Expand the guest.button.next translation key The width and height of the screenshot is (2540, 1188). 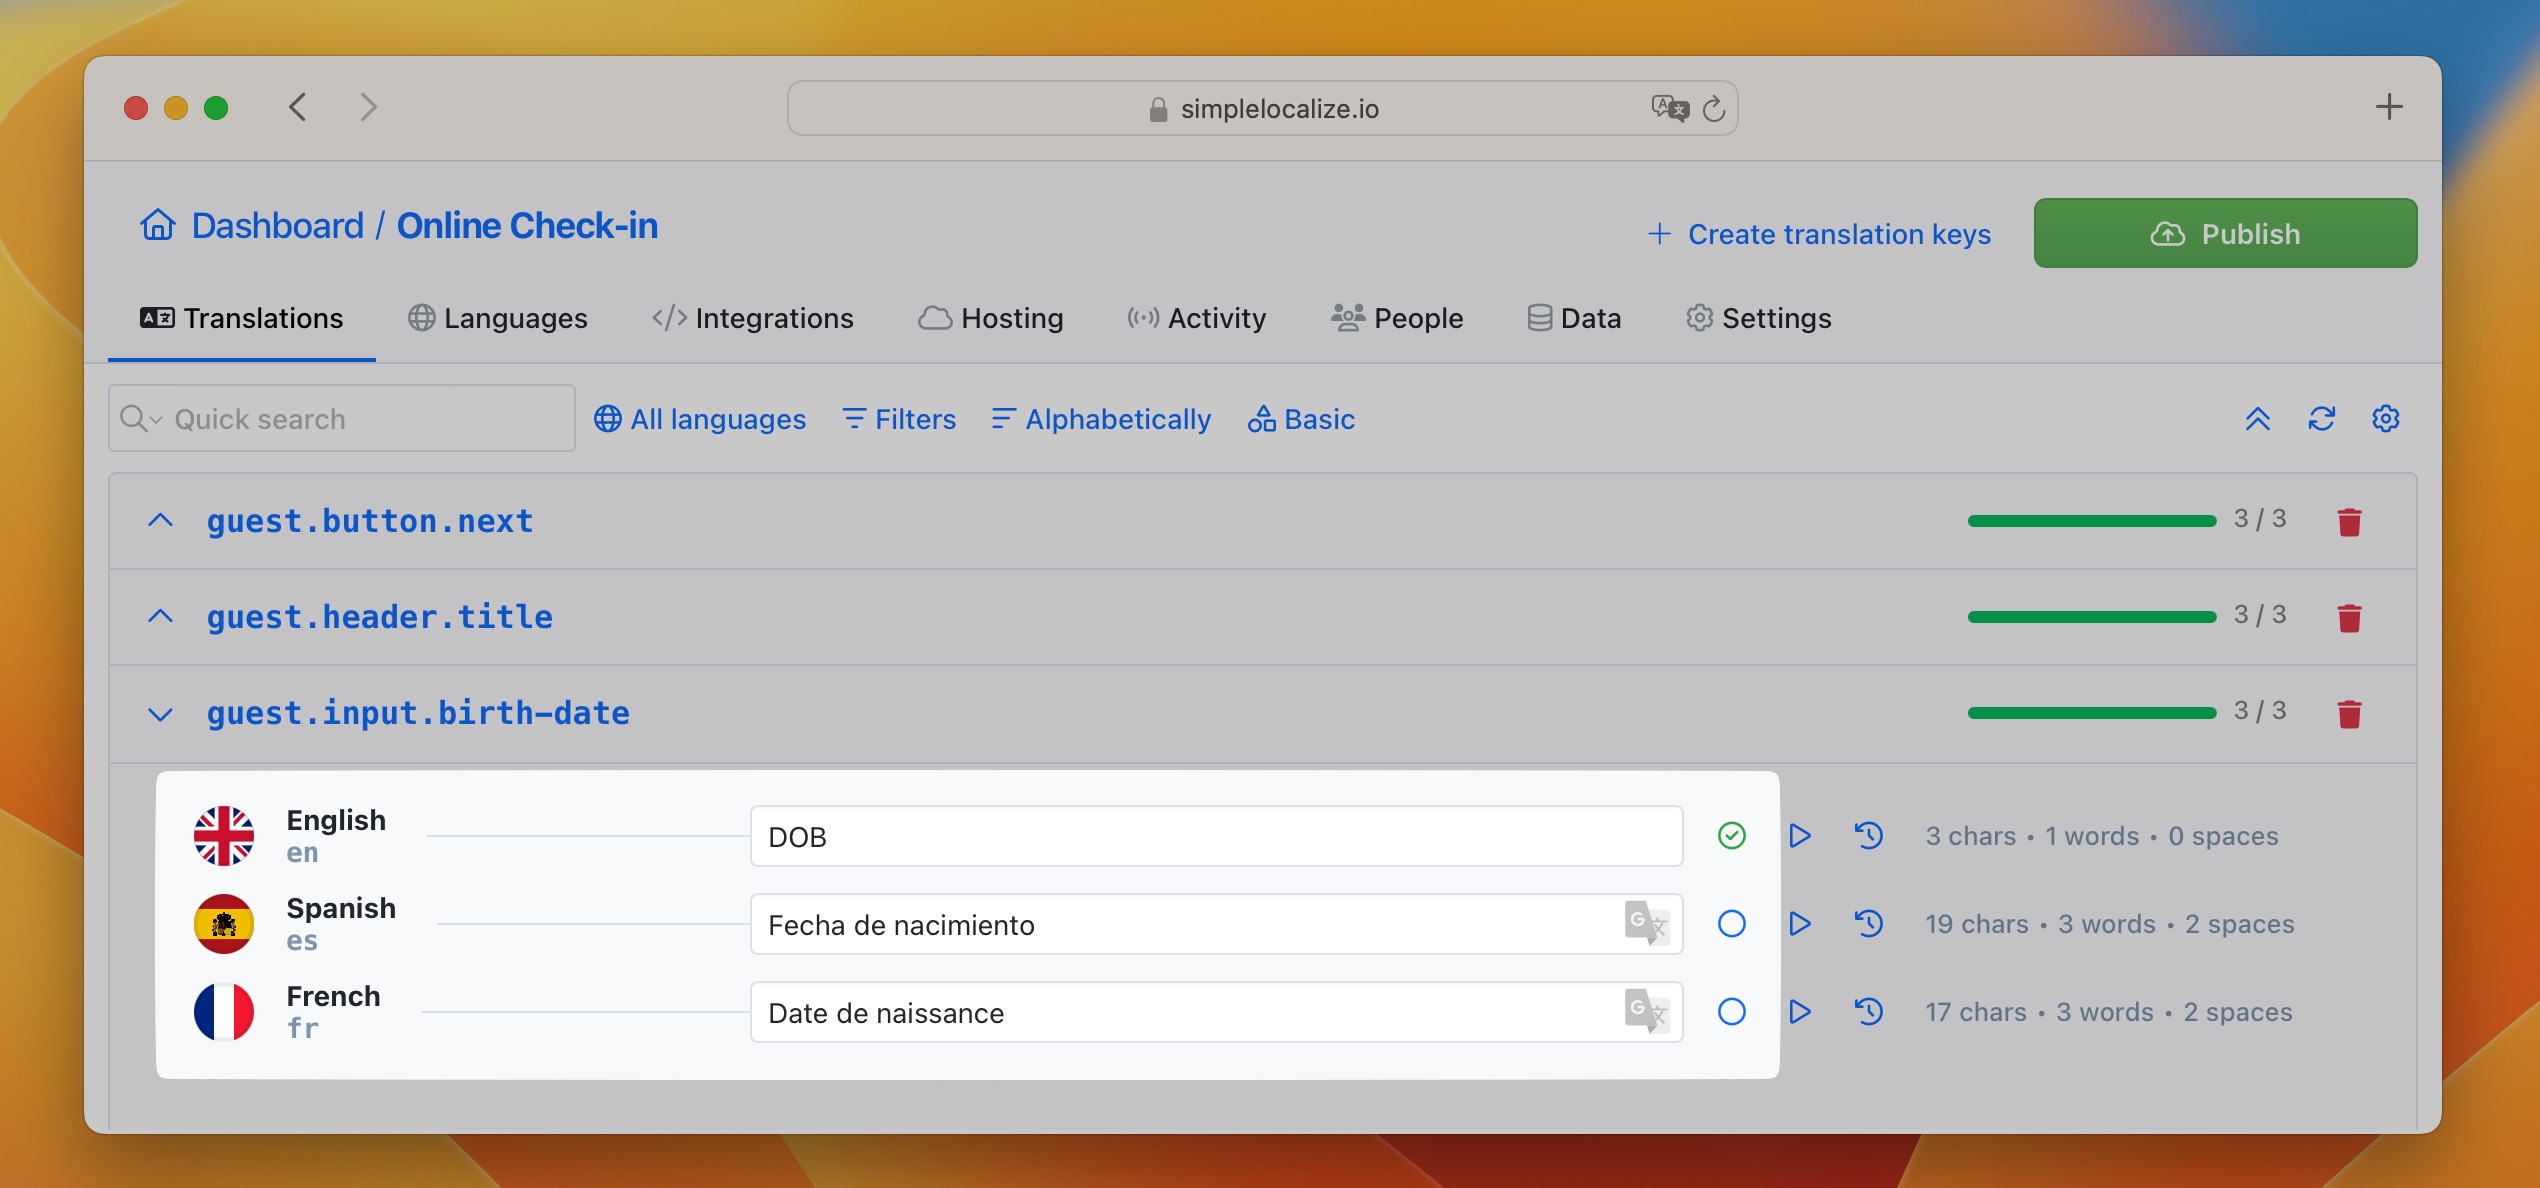tap(160, 520)
